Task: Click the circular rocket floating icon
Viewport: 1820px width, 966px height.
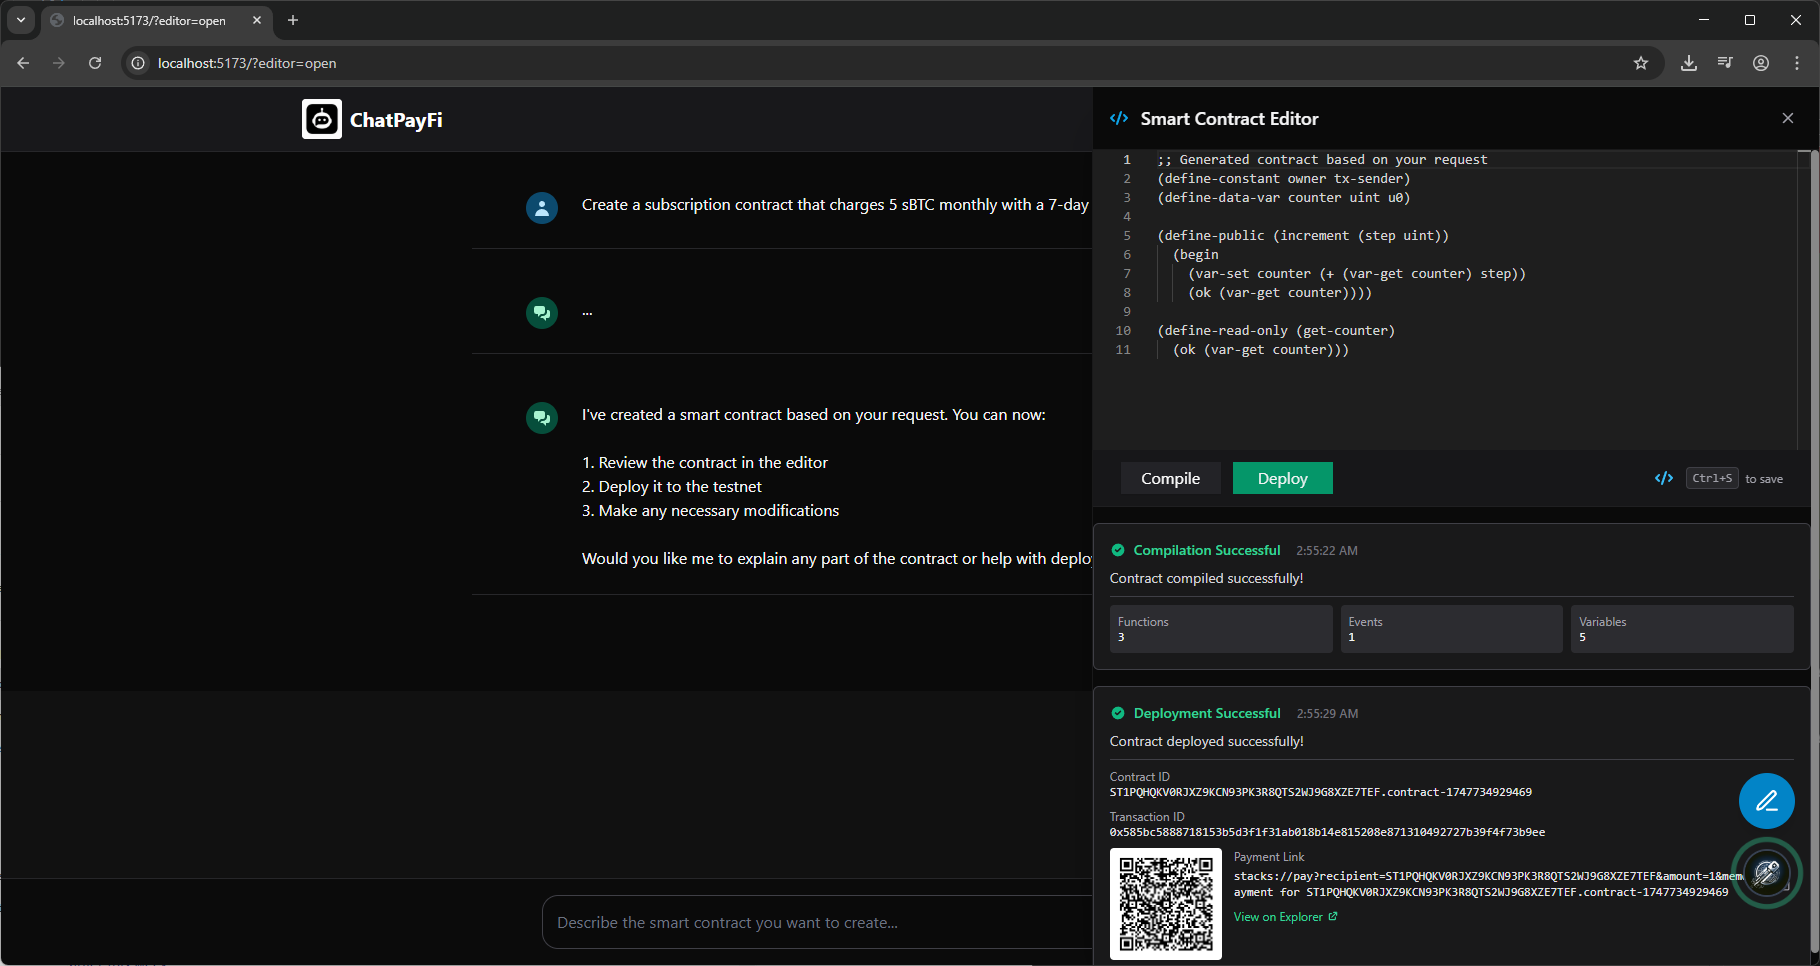Action: (1767, 873)
